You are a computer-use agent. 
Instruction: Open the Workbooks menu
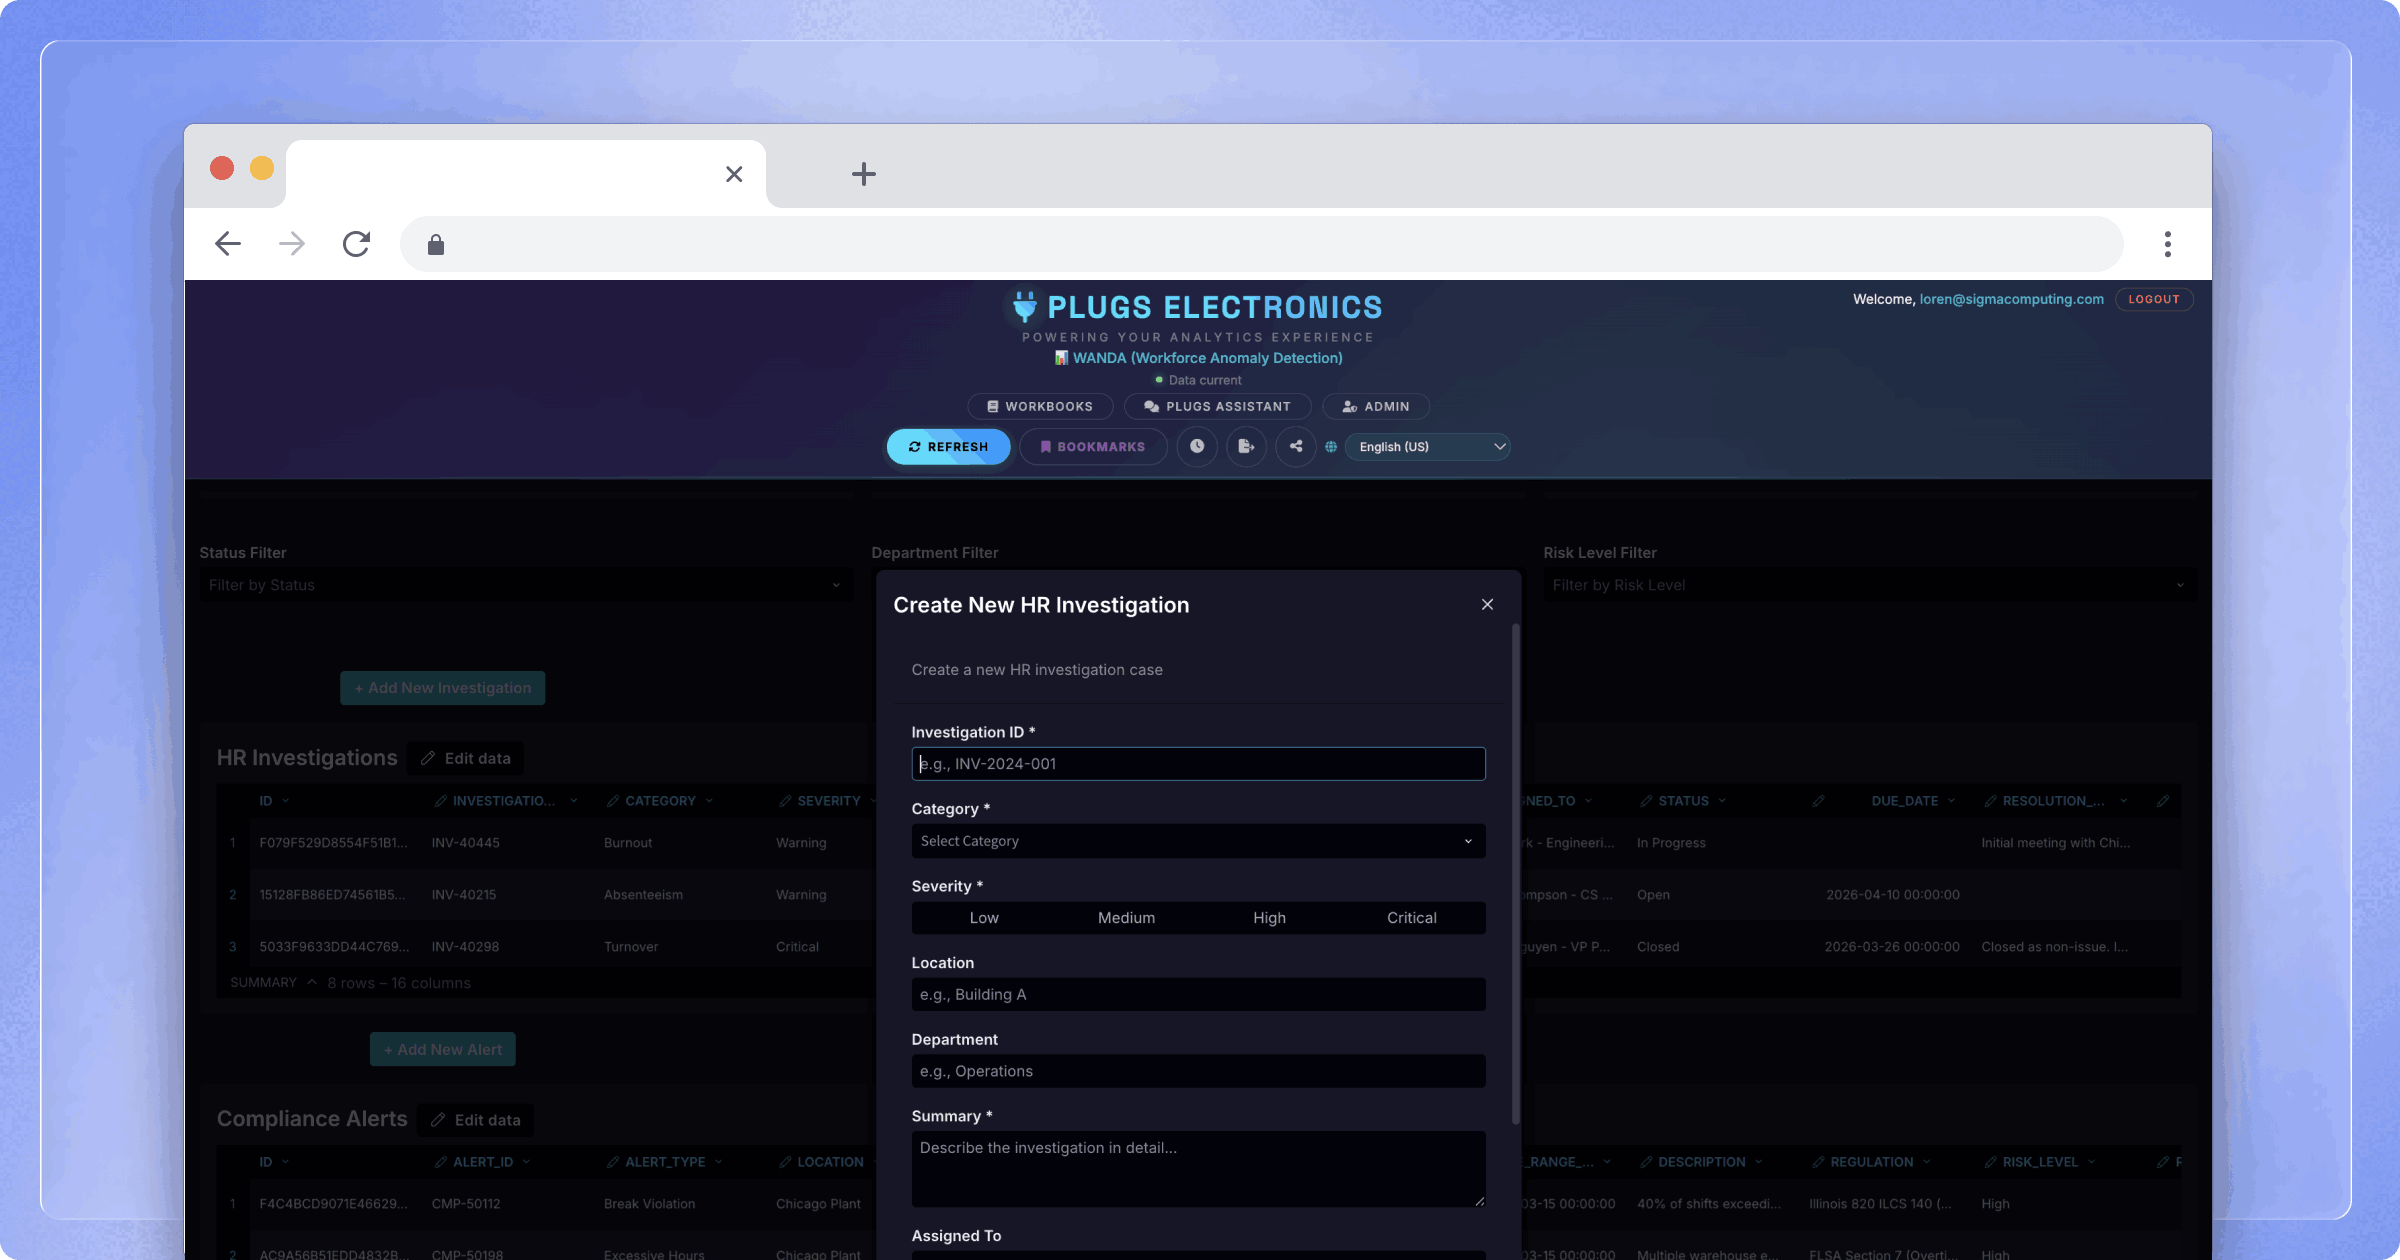(1039, 406)
